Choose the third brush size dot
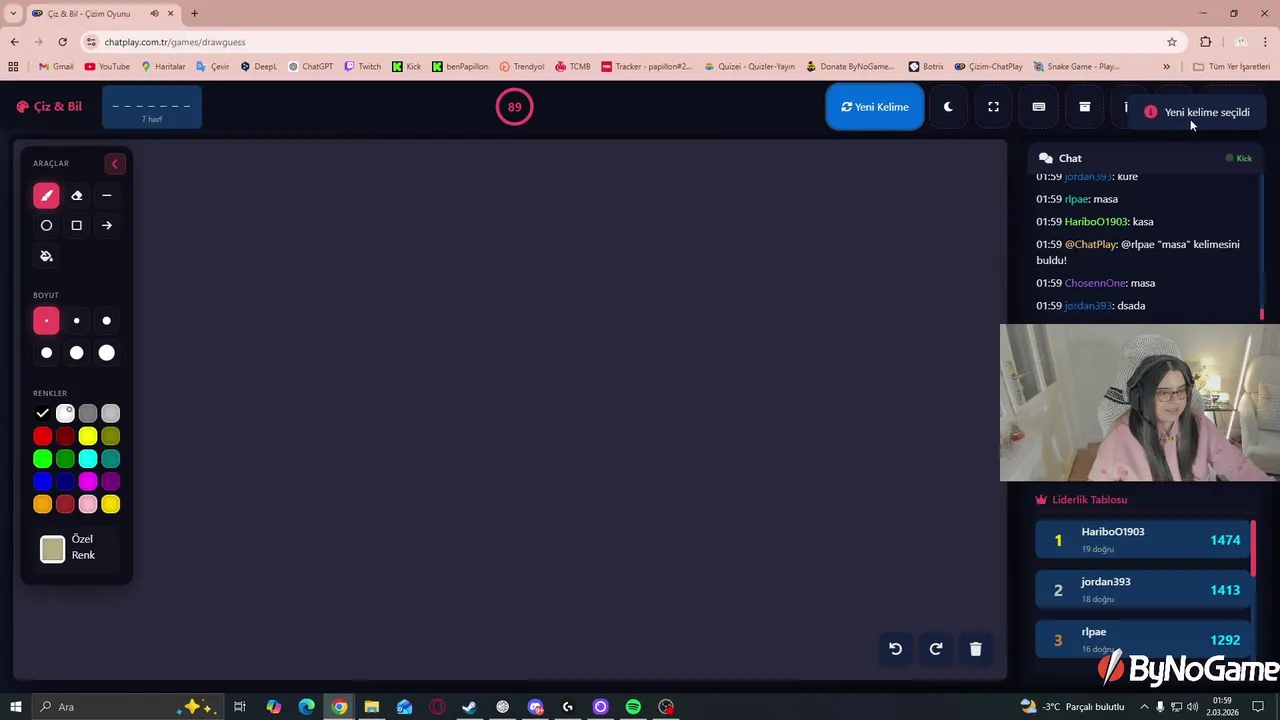 pos(106,321)
